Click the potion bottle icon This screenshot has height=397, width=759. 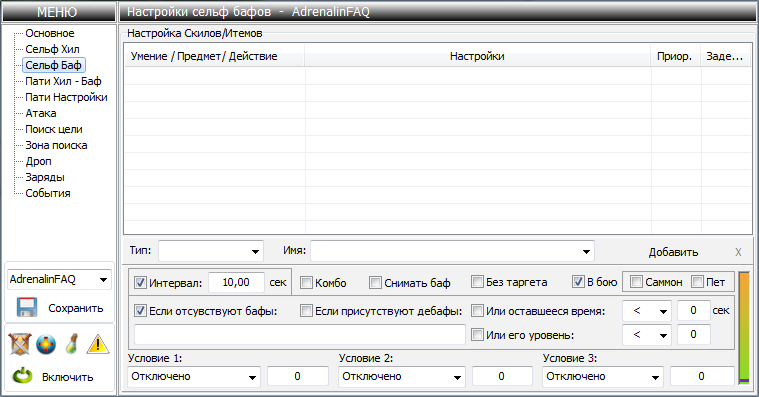[72, 344]
